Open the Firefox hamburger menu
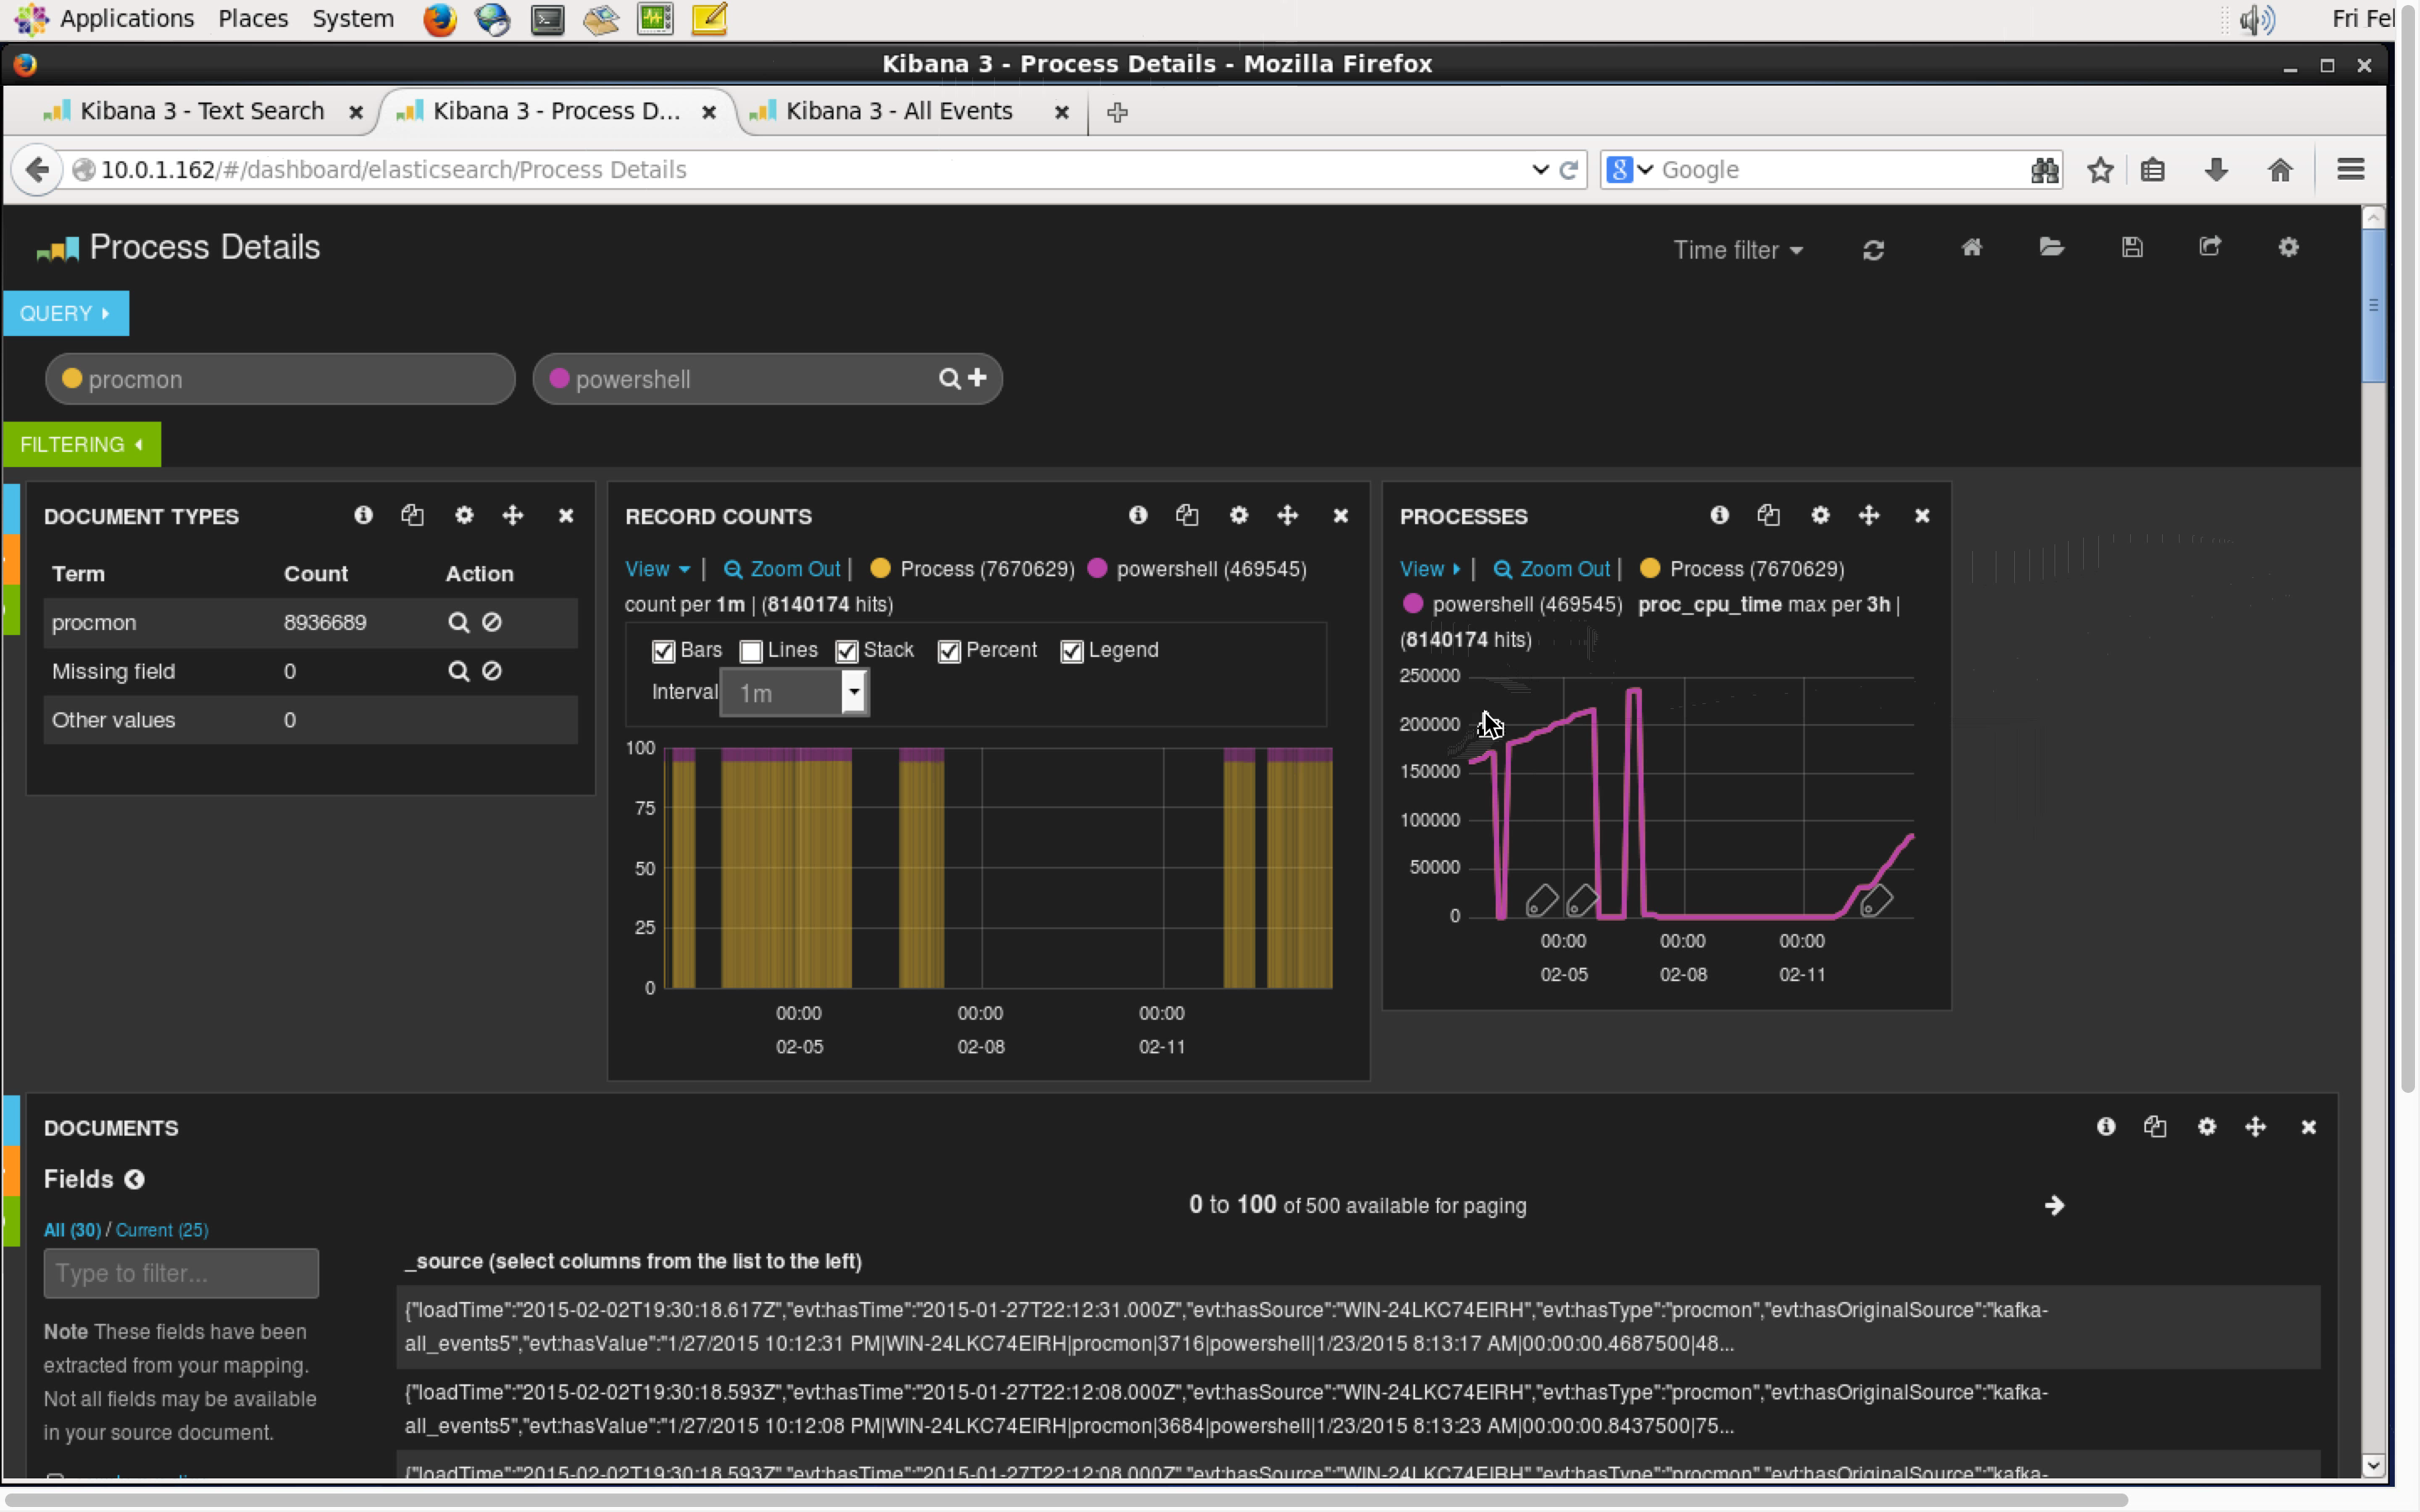This screenshot has width=2420, height=1512. coord(2350,170)
